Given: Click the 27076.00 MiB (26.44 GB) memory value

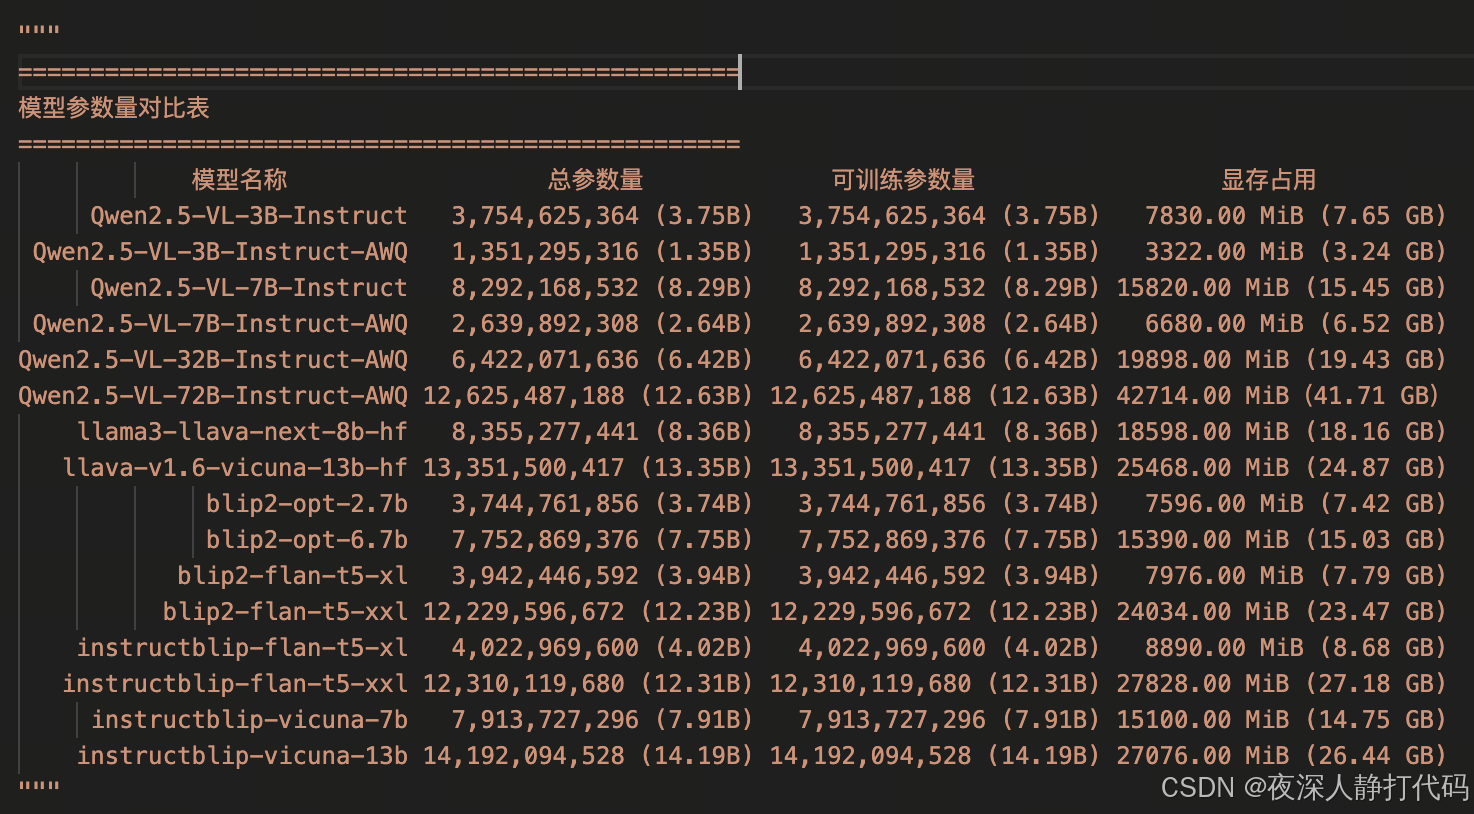Looking at the screenshot, I should coord(1282,756).
